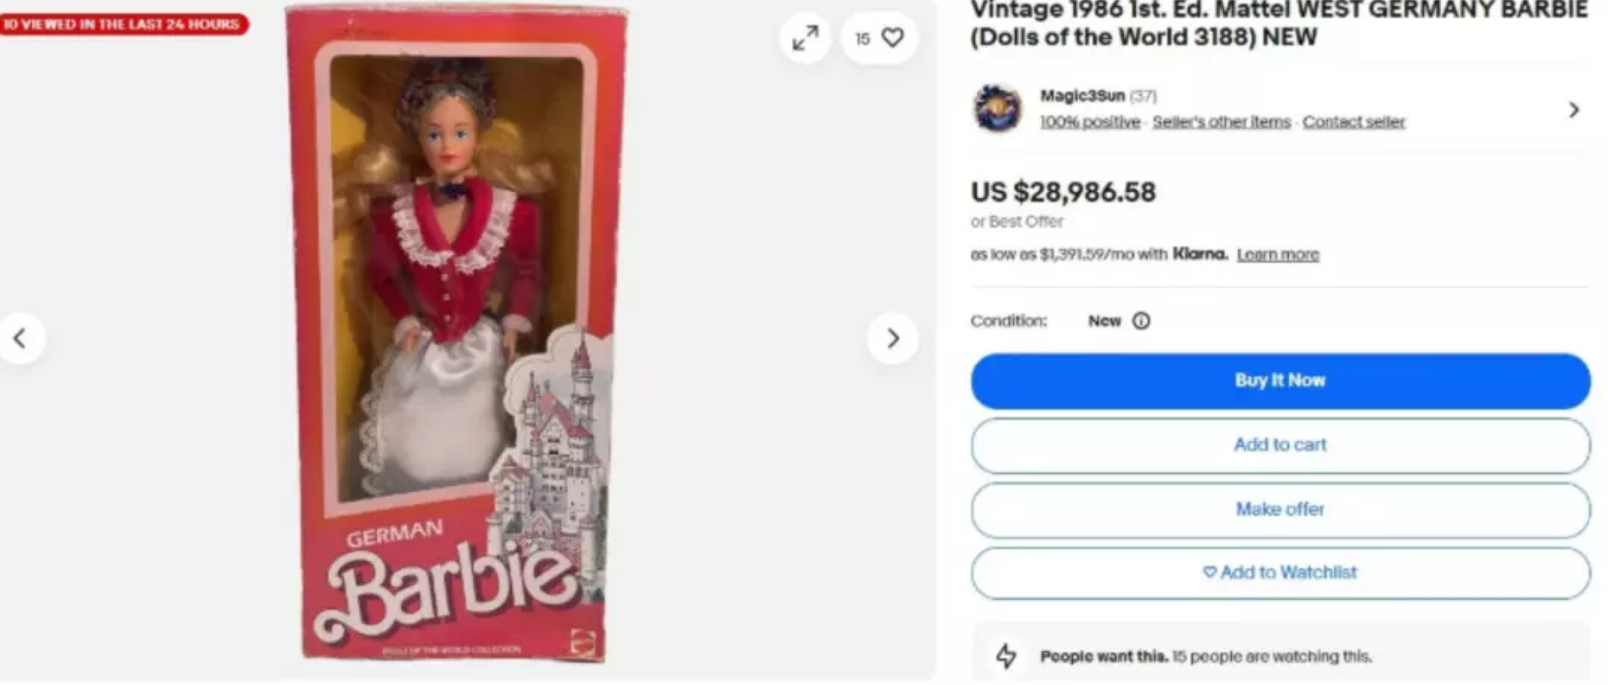Open Seller's other items link
This screenshot has height=685, width=1608.
coord(1221,122)
